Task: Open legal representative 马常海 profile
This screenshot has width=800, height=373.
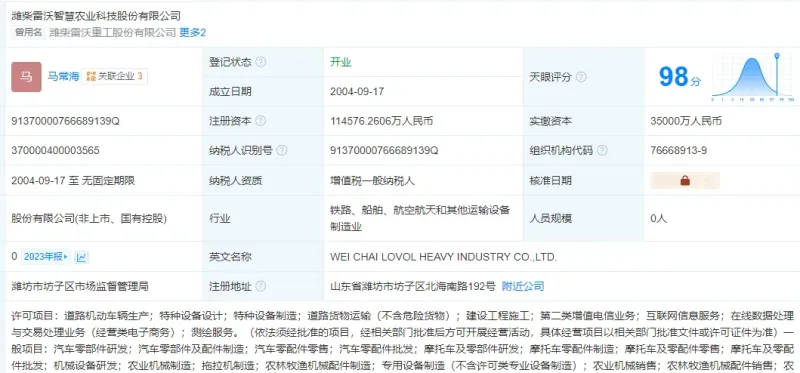Action: [63, 77]
